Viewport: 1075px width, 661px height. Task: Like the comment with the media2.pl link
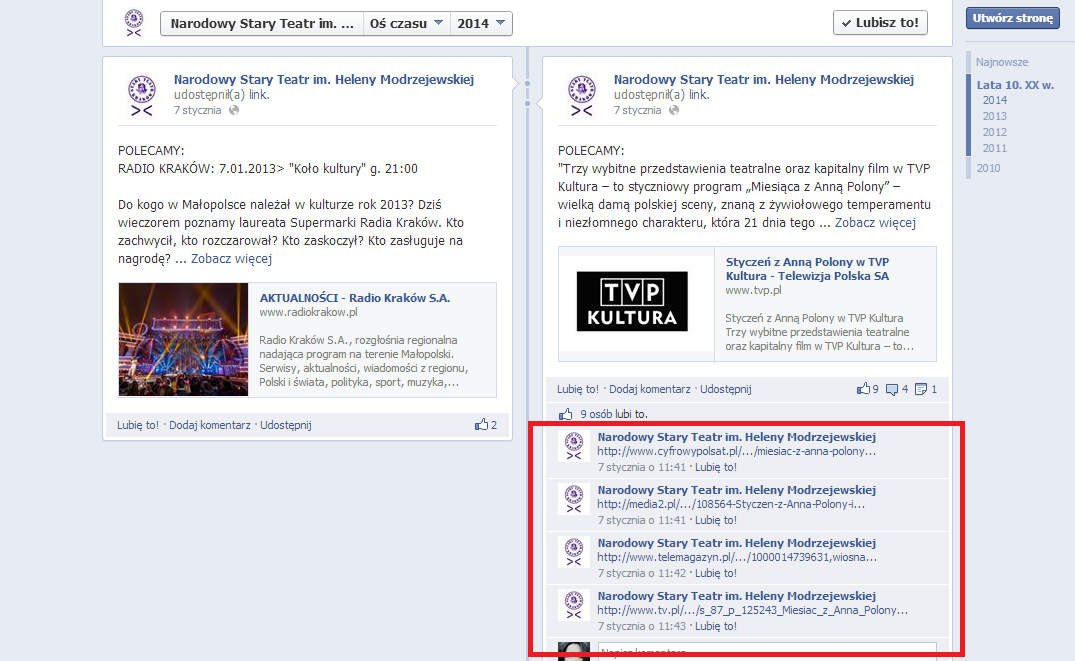716,520
